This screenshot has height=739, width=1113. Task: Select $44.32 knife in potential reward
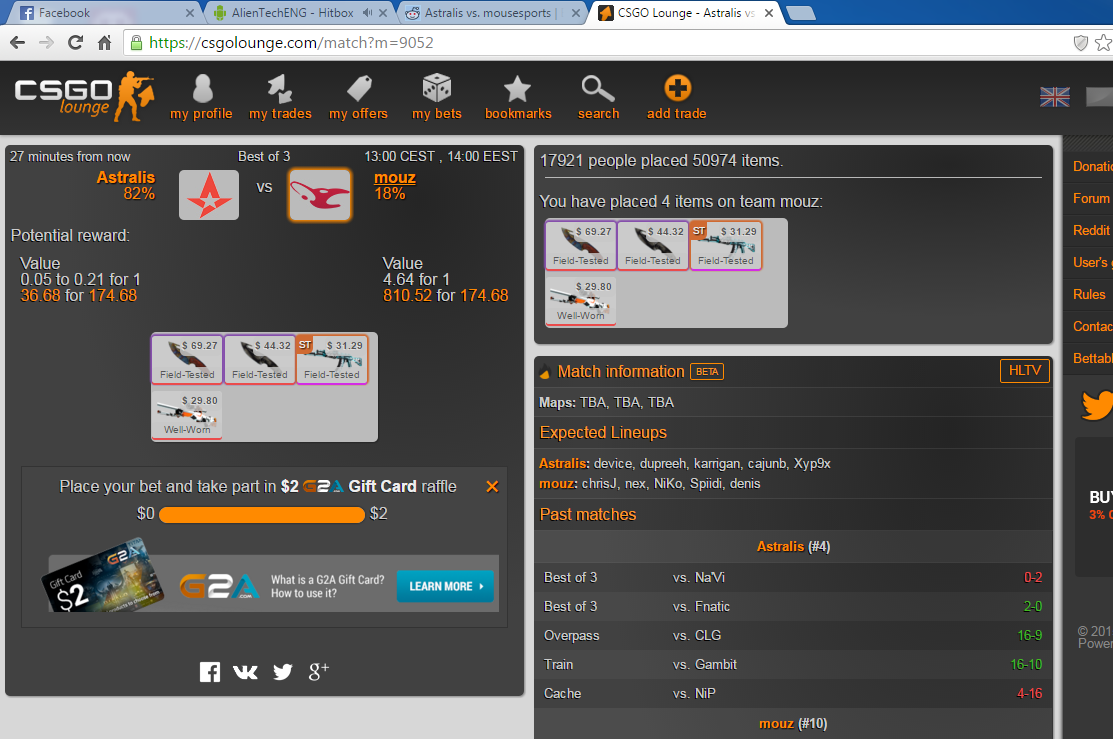260,359
